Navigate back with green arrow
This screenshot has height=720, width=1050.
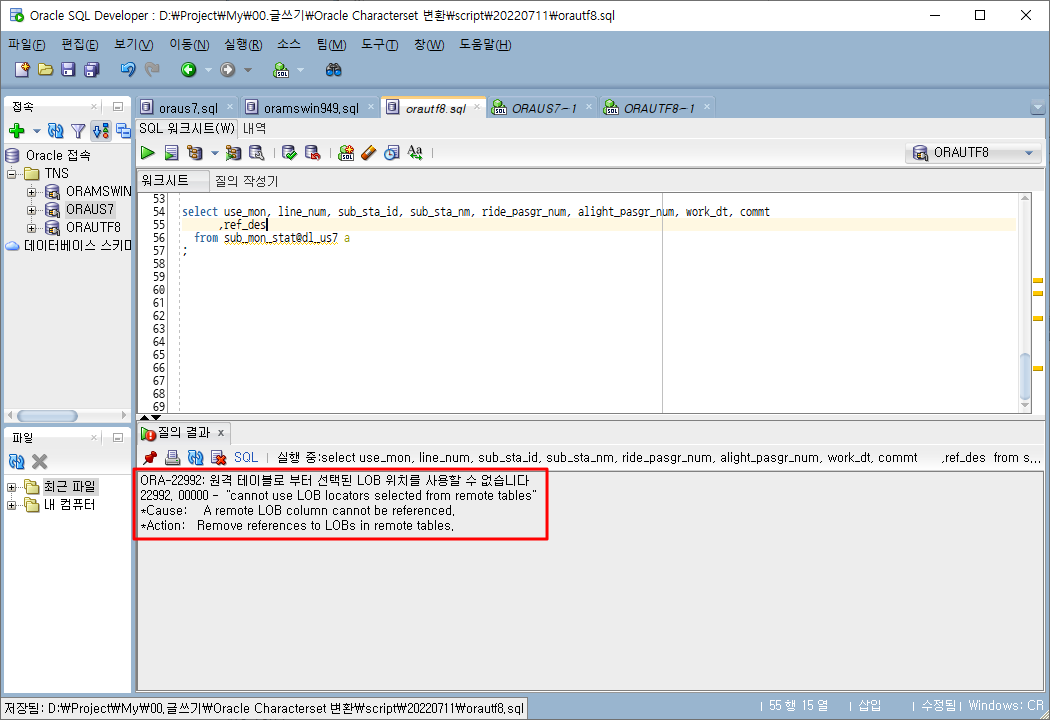[189, 70]
